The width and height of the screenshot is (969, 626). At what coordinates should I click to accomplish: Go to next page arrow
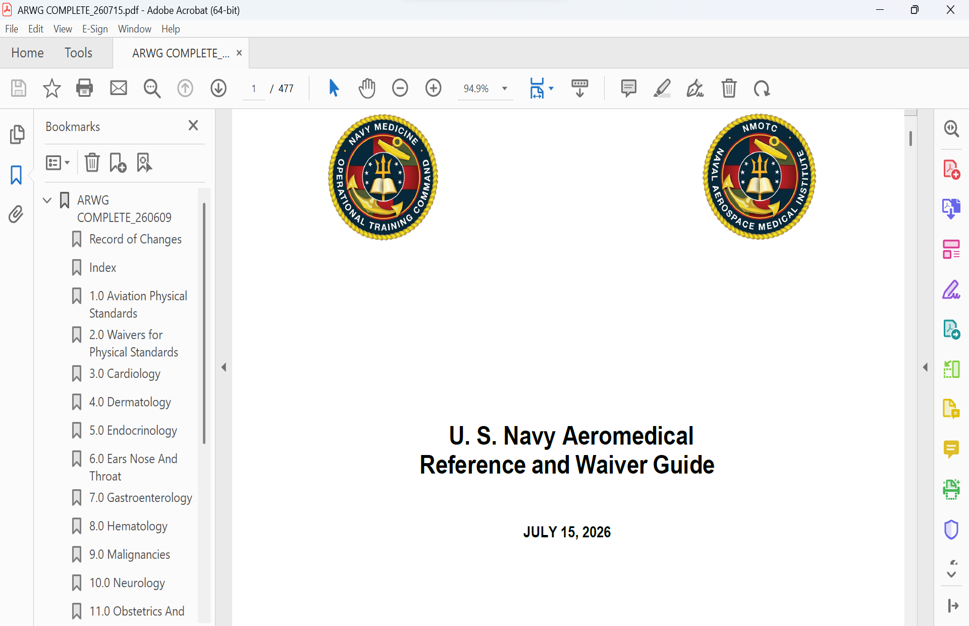tap(218, 88)
